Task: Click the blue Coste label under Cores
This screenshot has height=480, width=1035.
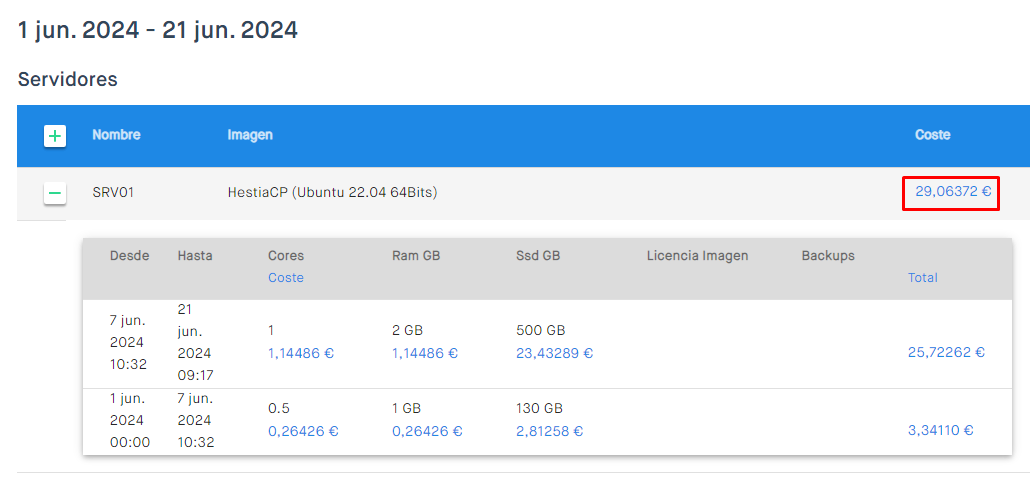Action: (x=286, y=278)
